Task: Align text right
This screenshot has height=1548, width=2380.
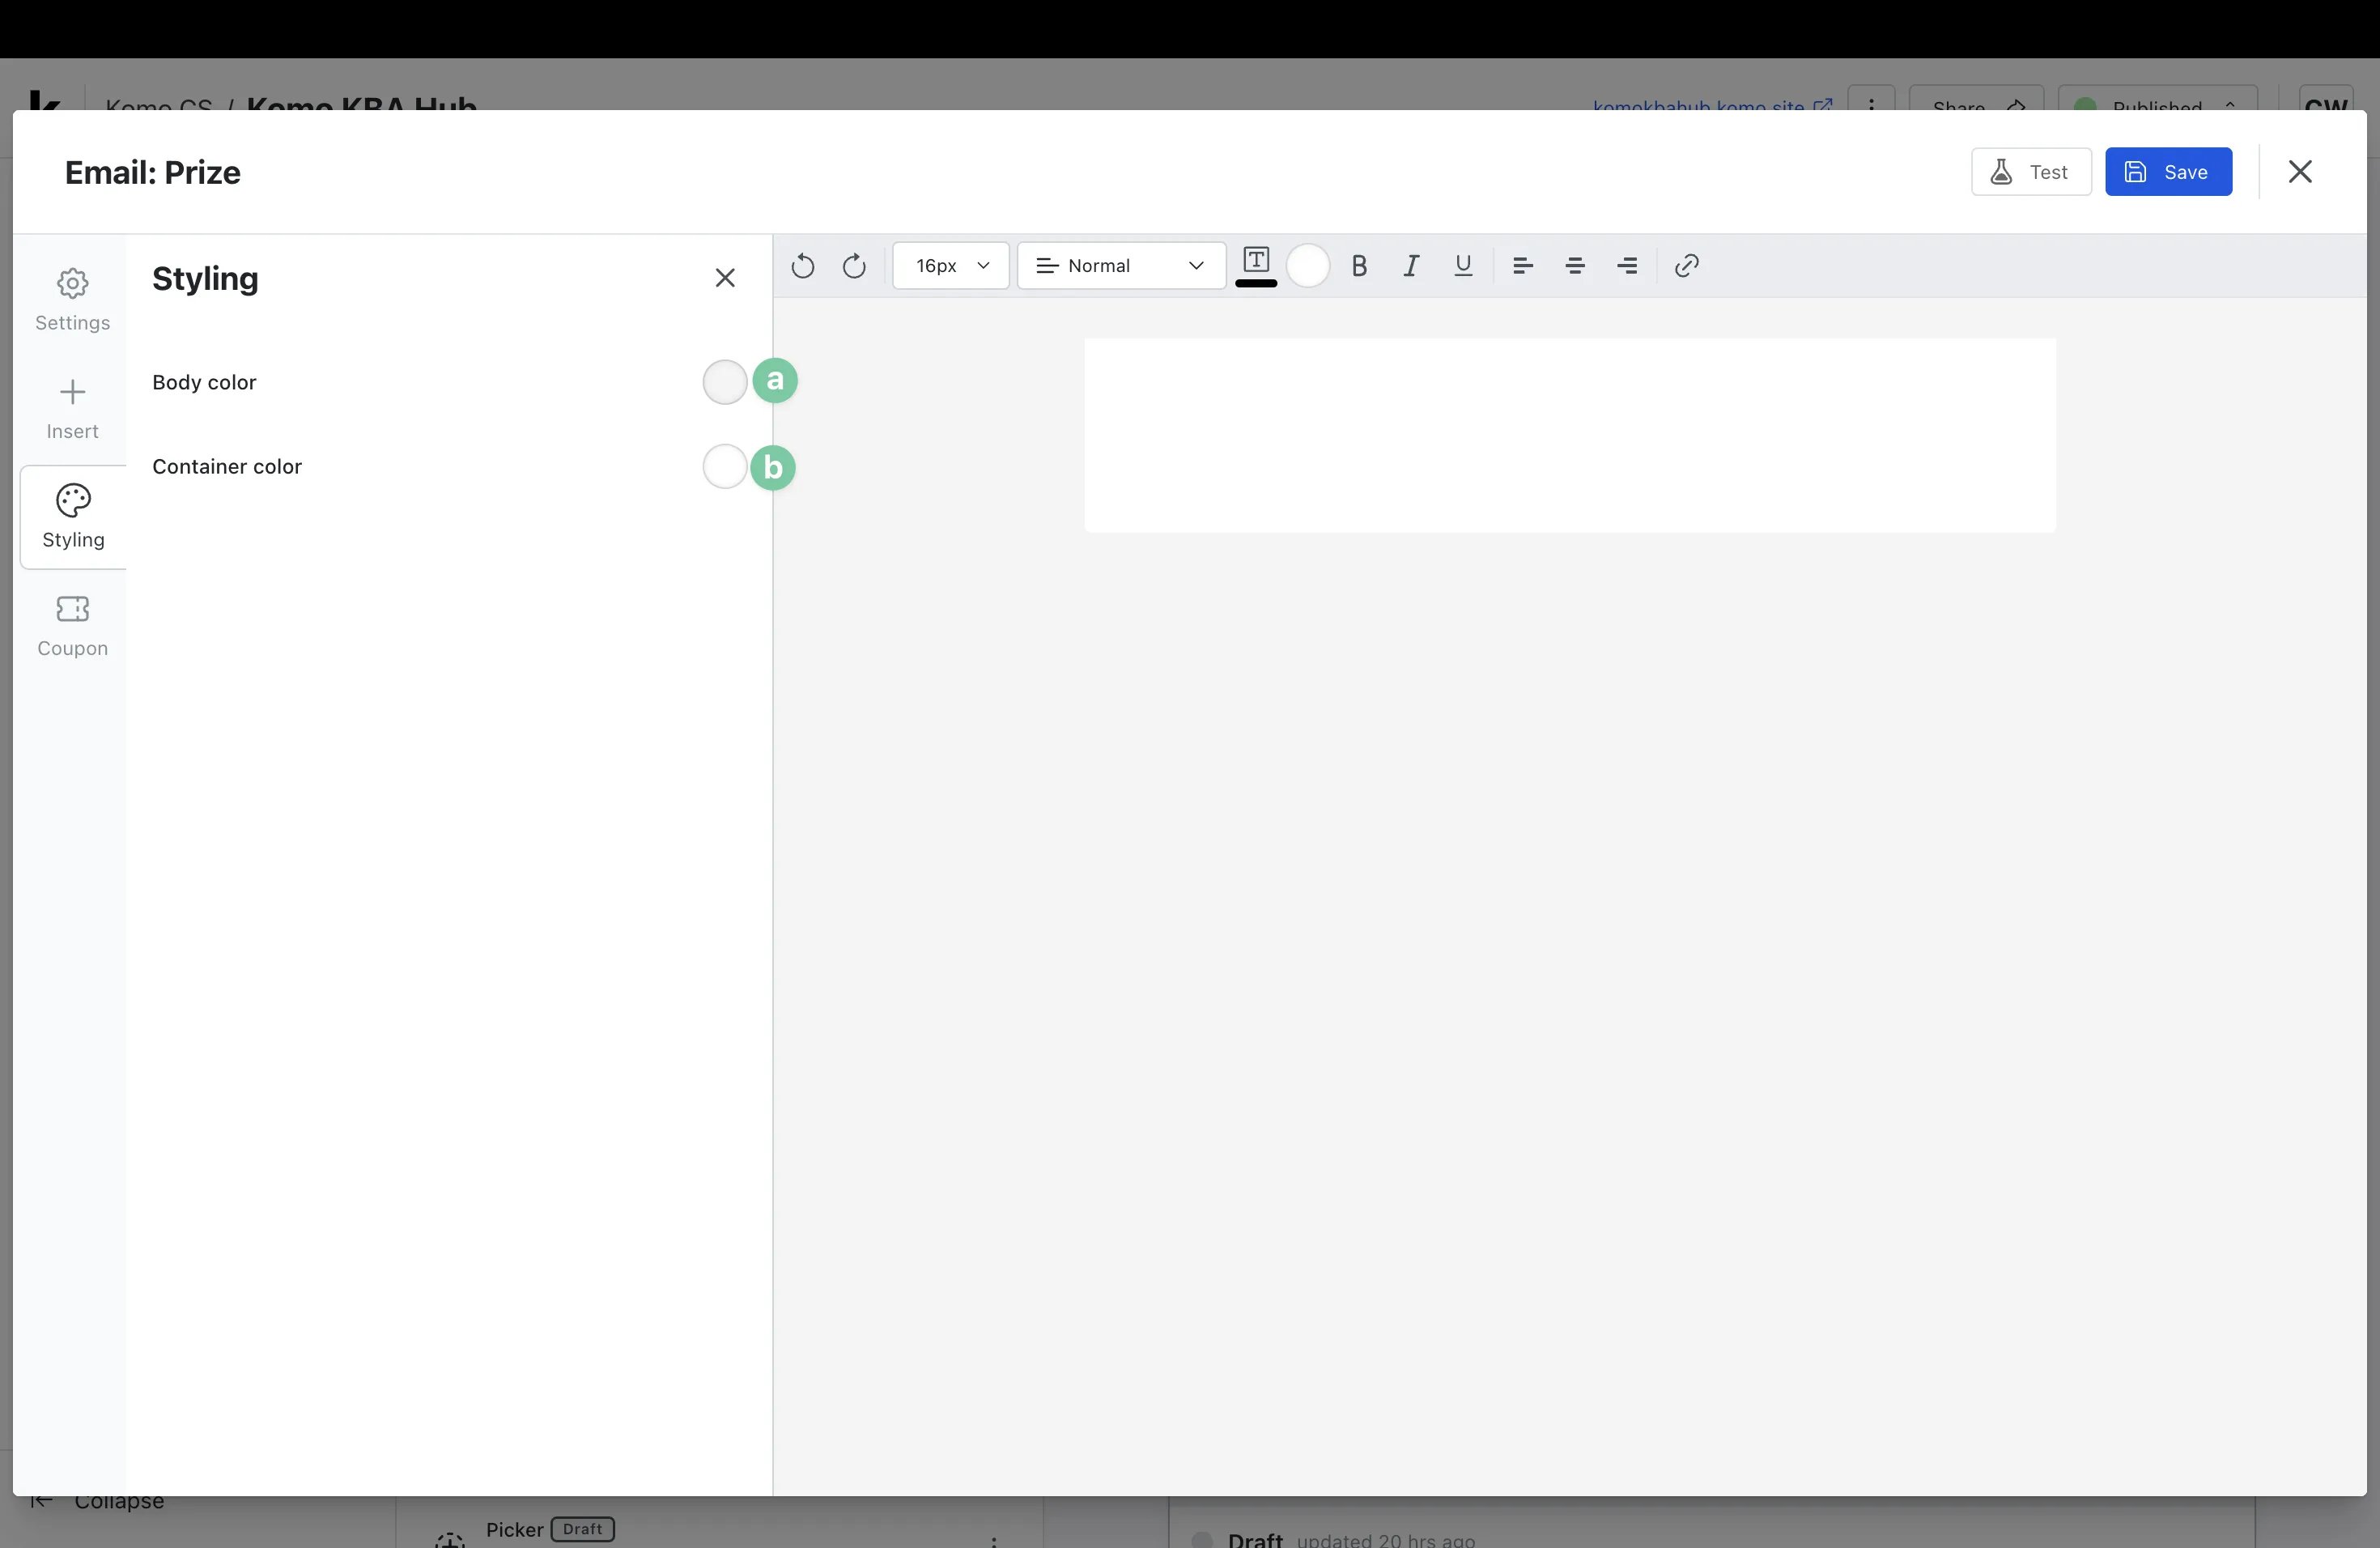Action: click(1627, 266)
